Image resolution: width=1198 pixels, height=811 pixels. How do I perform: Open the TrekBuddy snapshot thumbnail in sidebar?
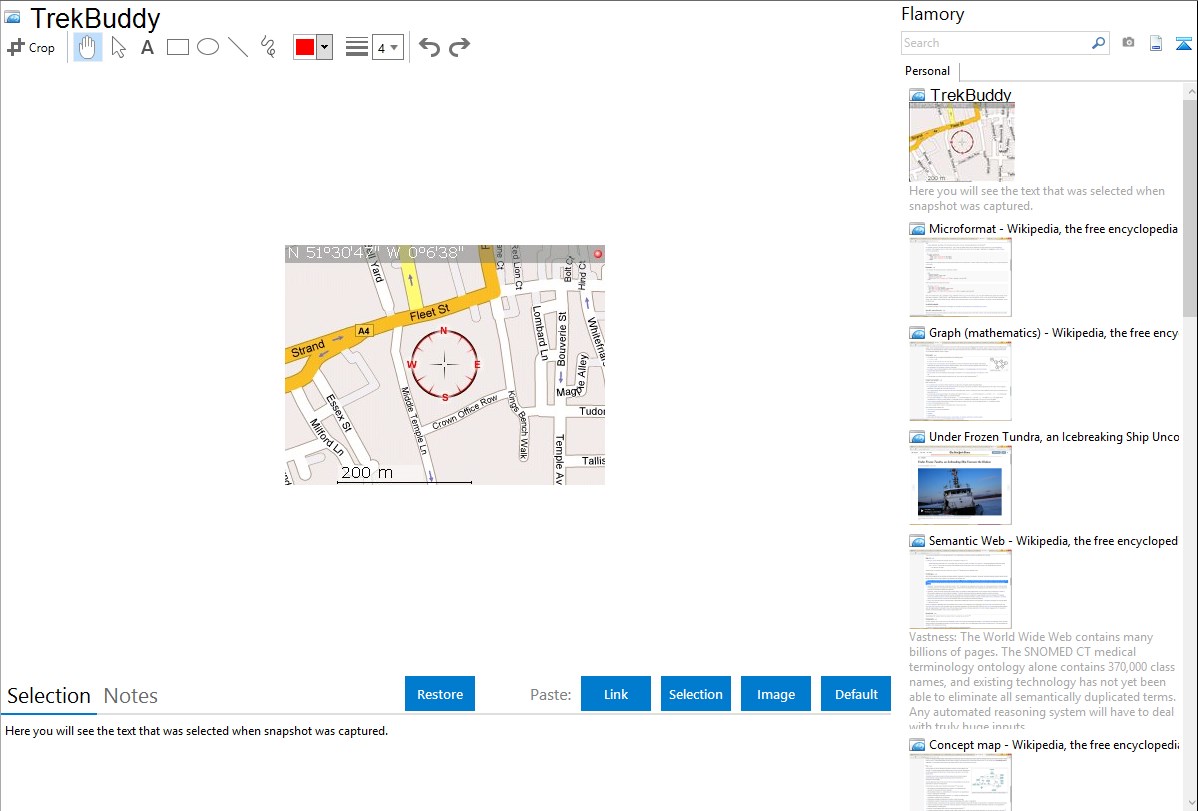coord(962,142)
